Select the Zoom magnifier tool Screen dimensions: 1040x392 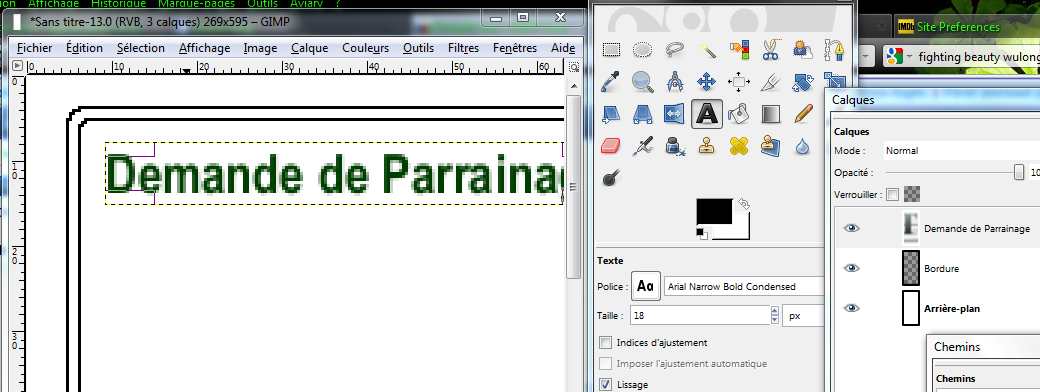[643, 82]
